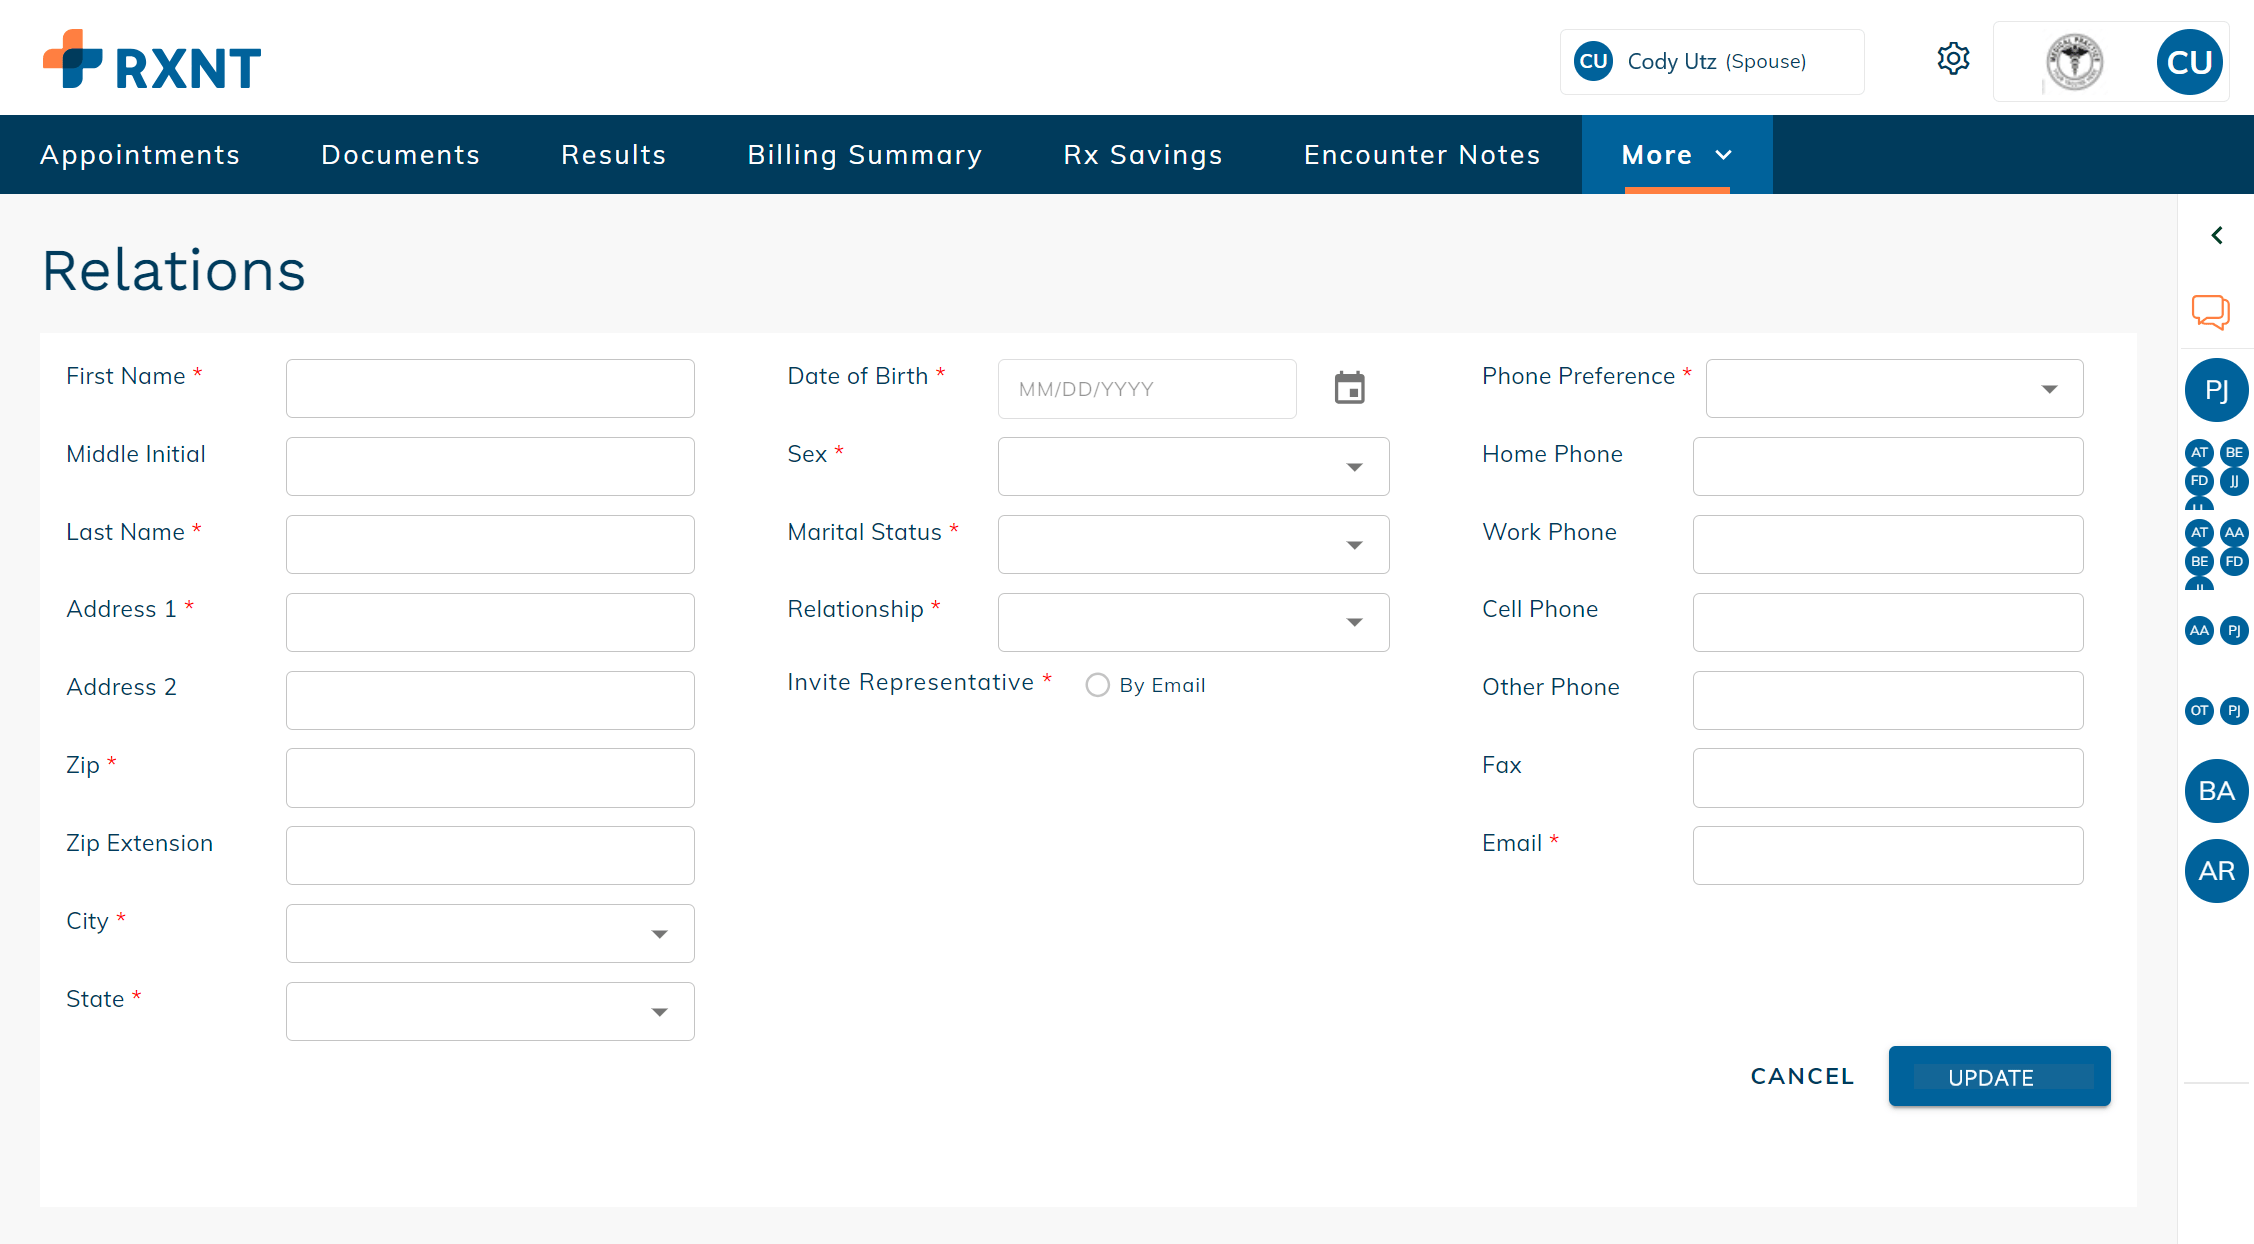Open the More menu tab

(1676, 155)
